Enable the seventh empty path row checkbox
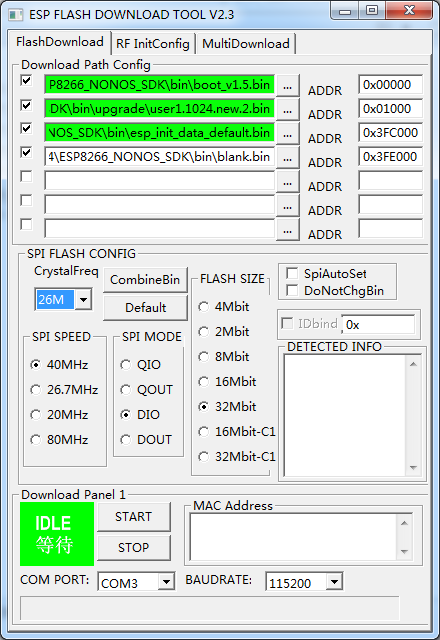The width and height of the screenshot is (440, 640). pyautogui.click(x=27, y=224)
